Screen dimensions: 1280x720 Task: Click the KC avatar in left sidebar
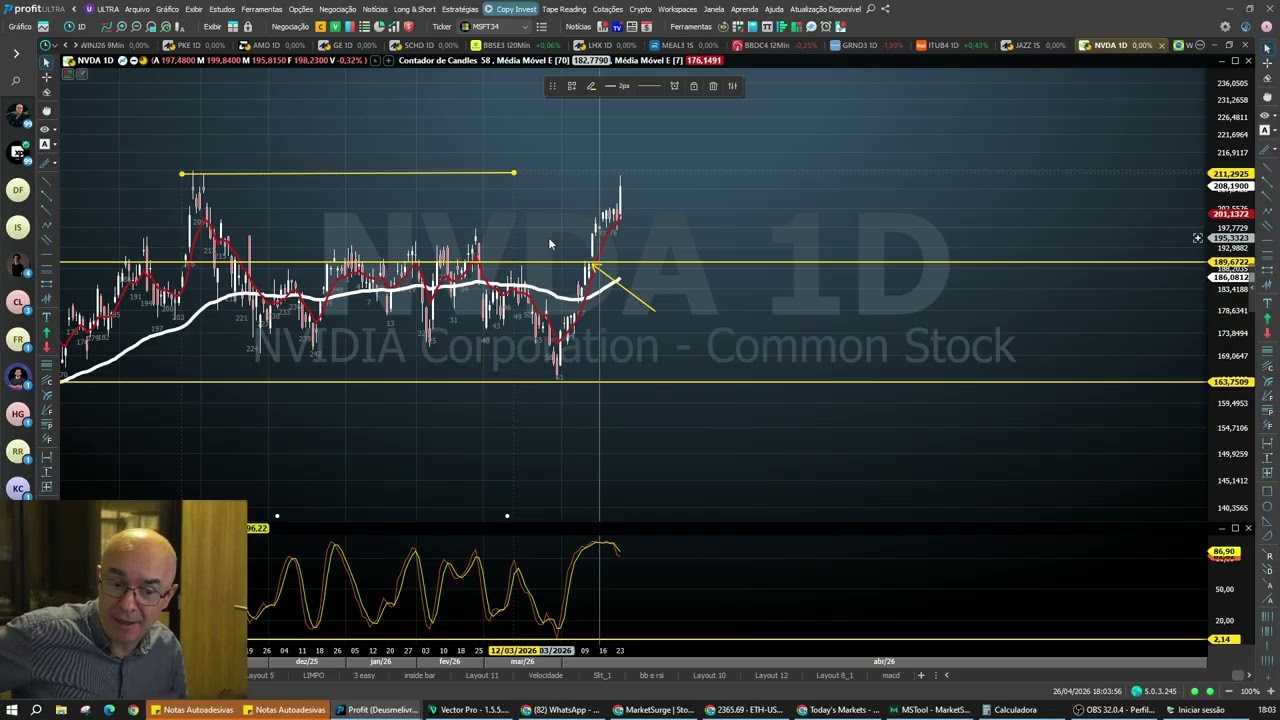click(18, 489)
